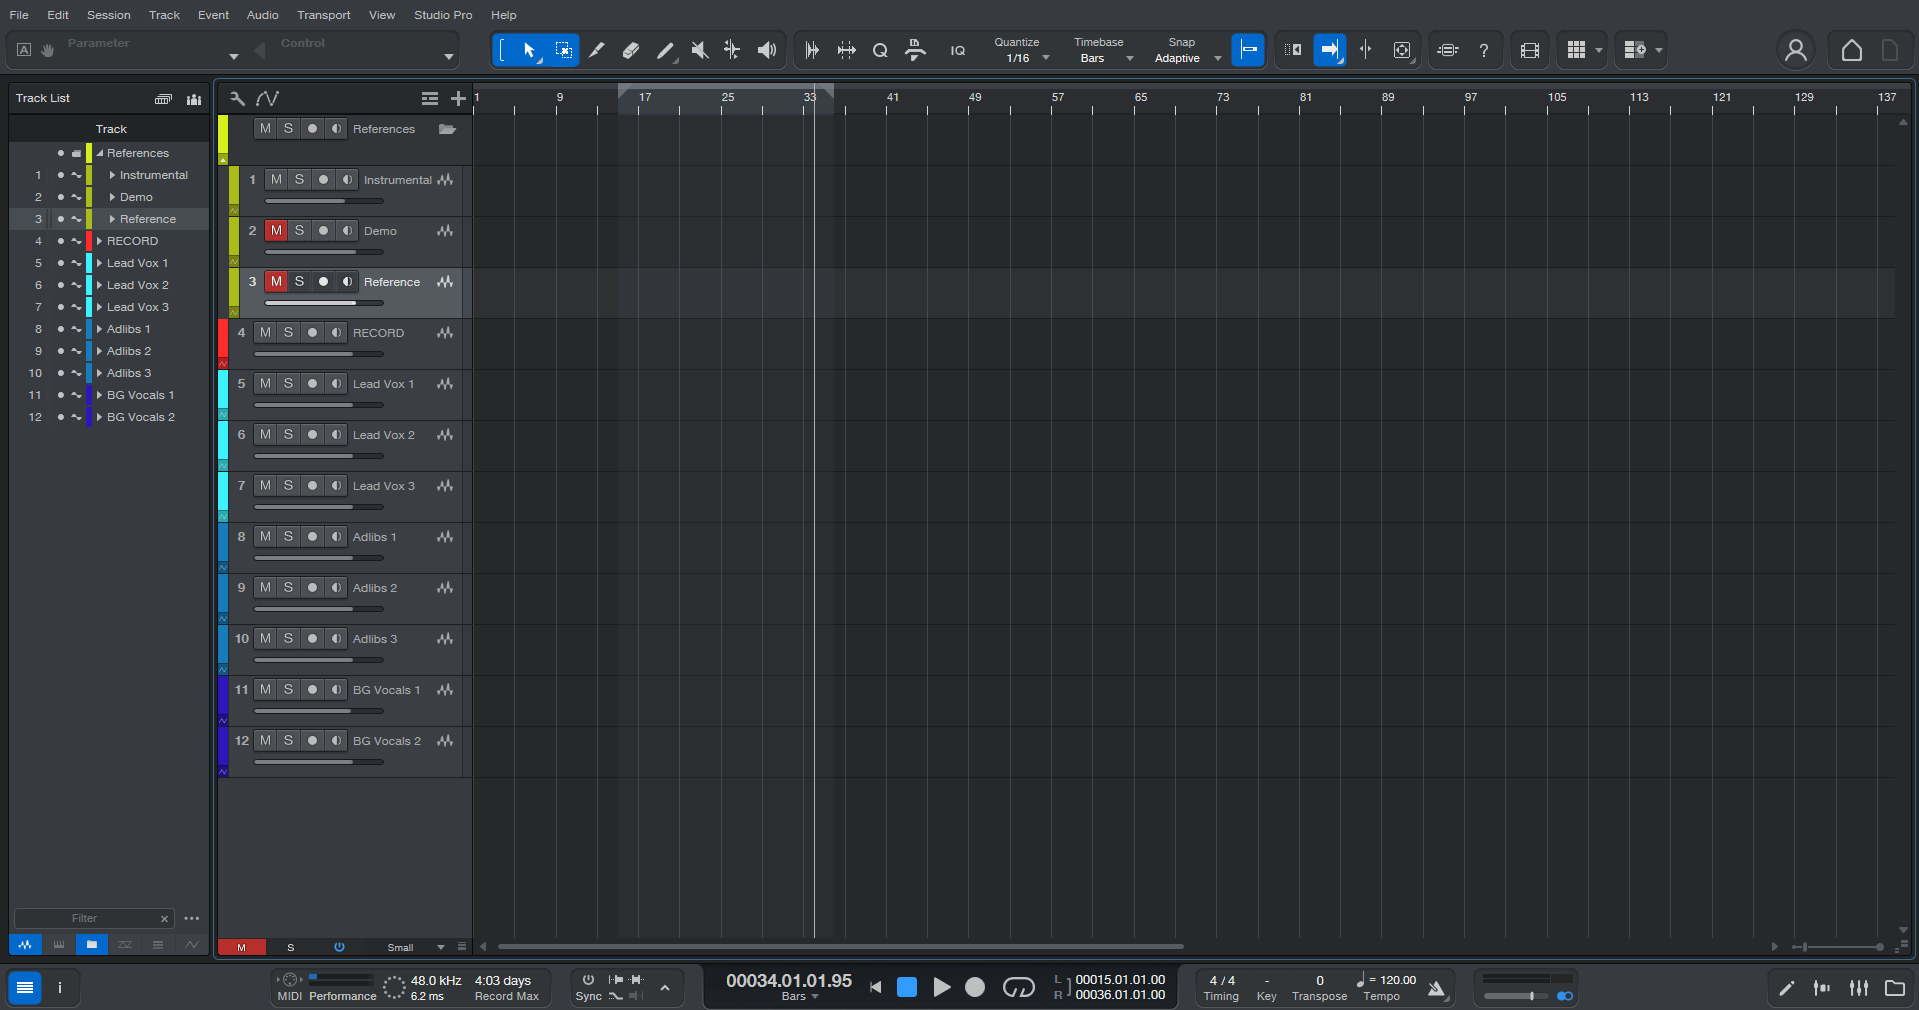Open the Quantize value dropdown
The height and width of the screenshot is (1010, 1919).
1044,57
